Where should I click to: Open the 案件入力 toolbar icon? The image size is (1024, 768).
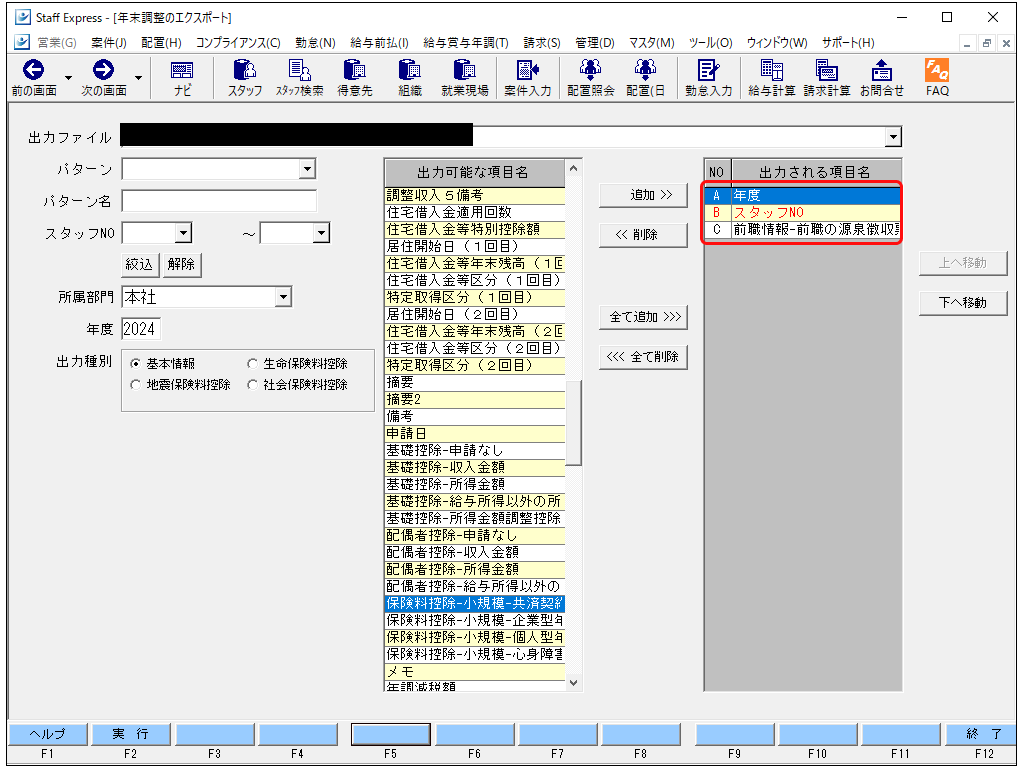[x=528, y=70]
